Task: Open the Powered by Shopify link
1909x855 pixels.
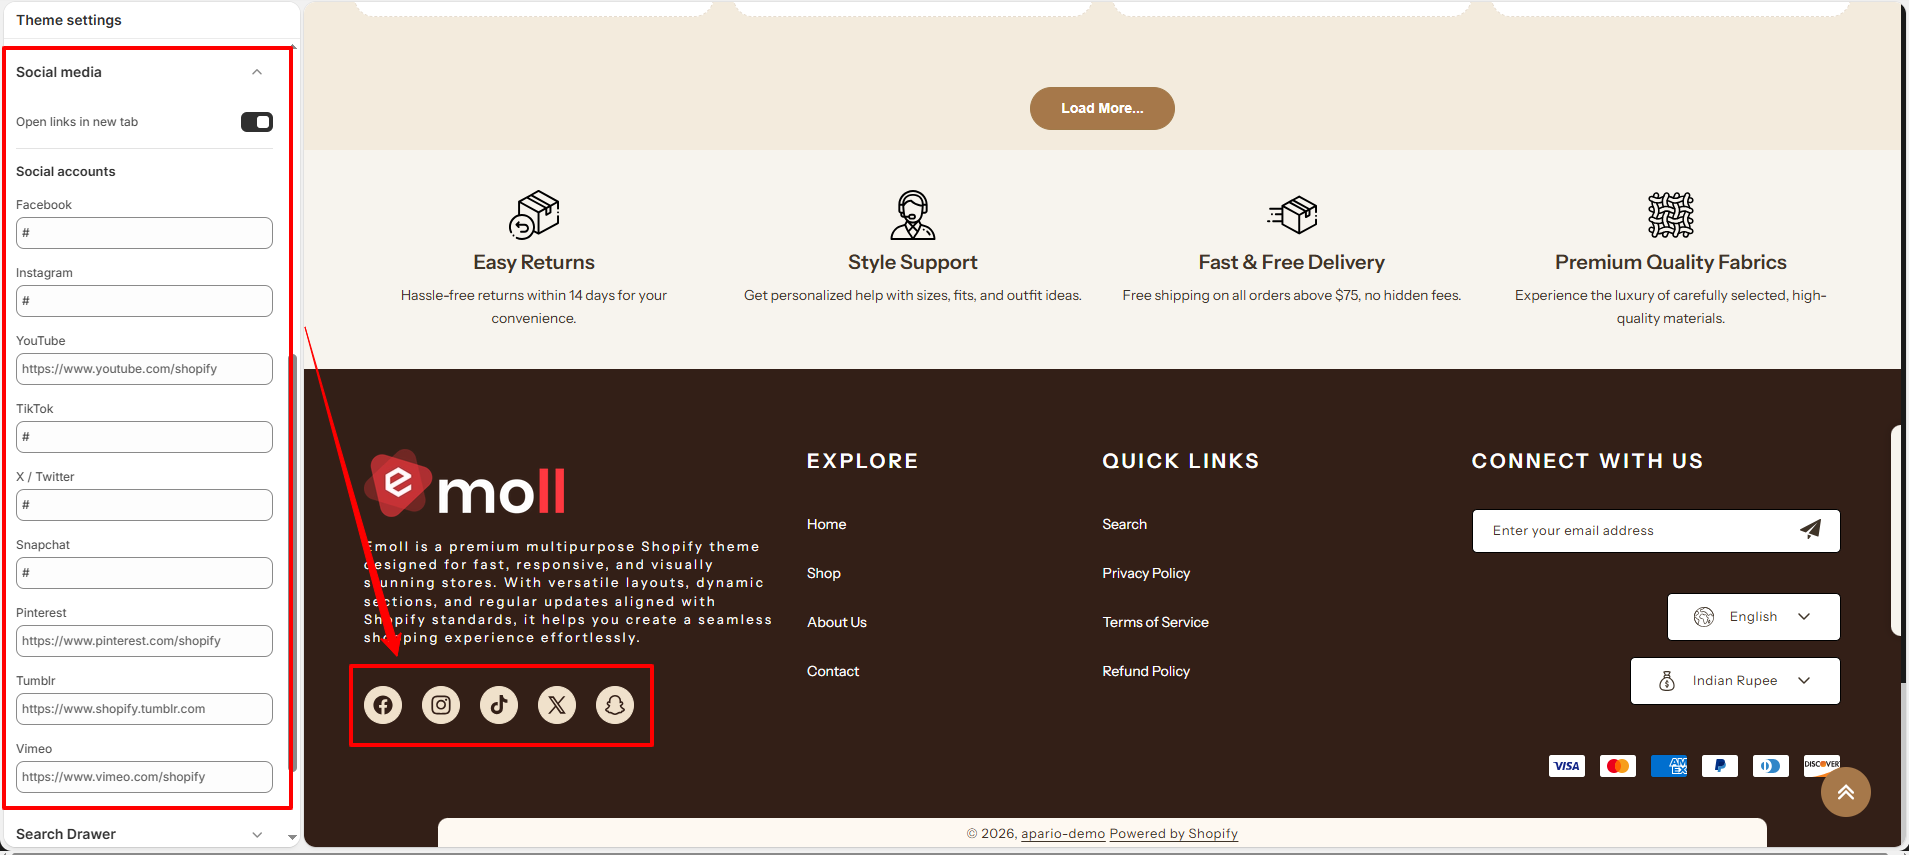Action: (1174, 834)
